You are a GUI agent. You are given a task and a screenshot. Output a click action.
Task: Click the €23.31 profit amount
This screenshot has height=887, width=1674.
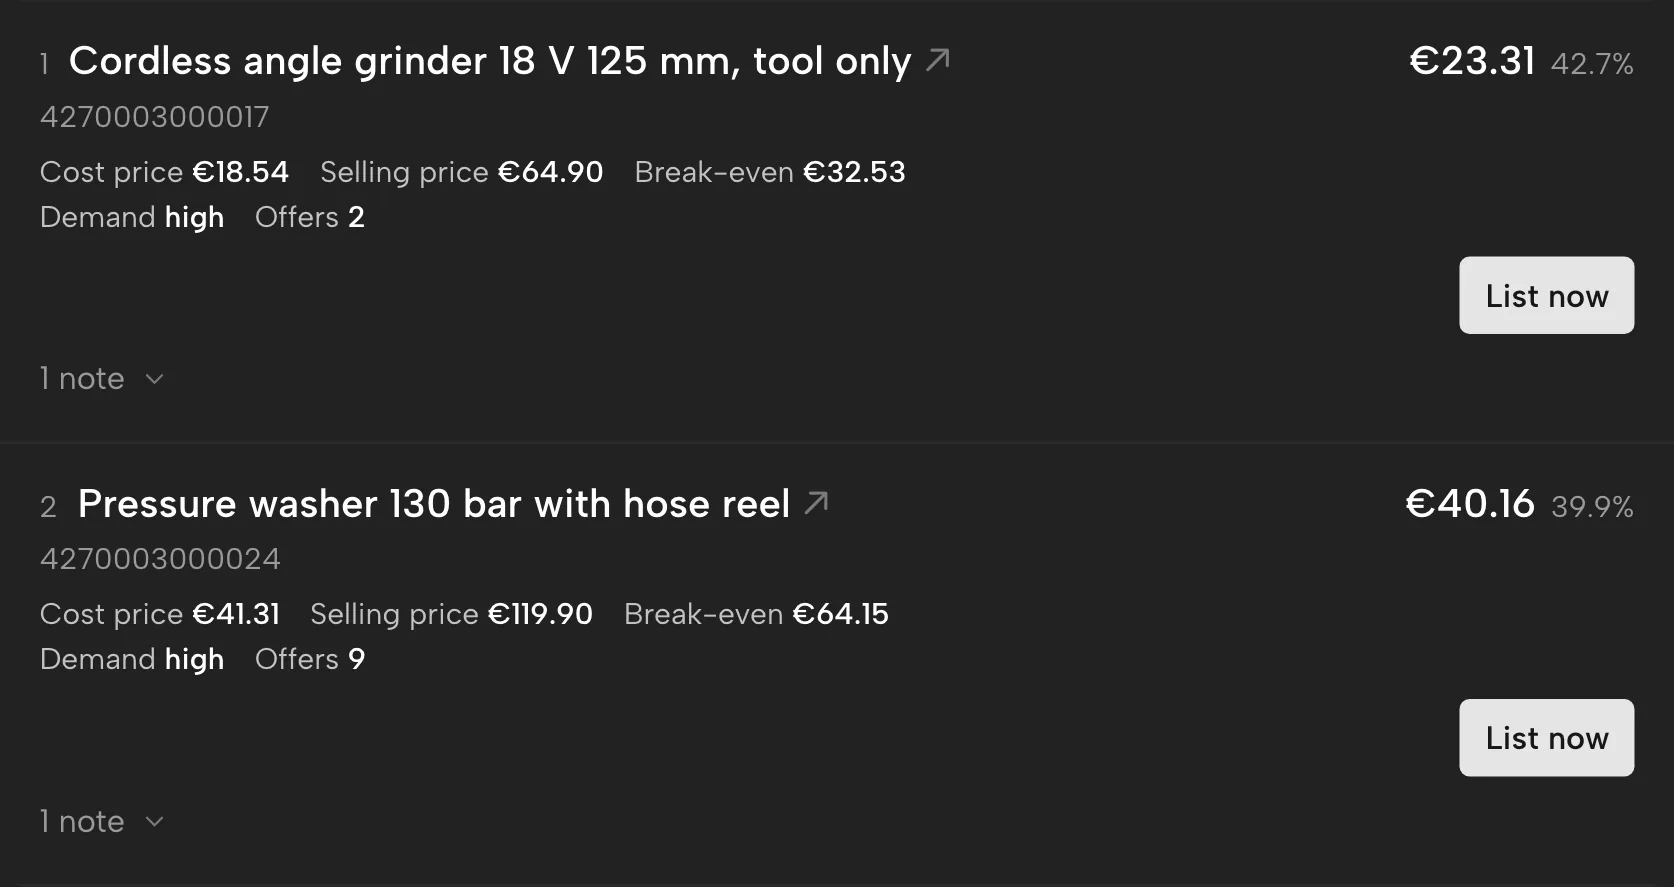tap(1472, 61)
